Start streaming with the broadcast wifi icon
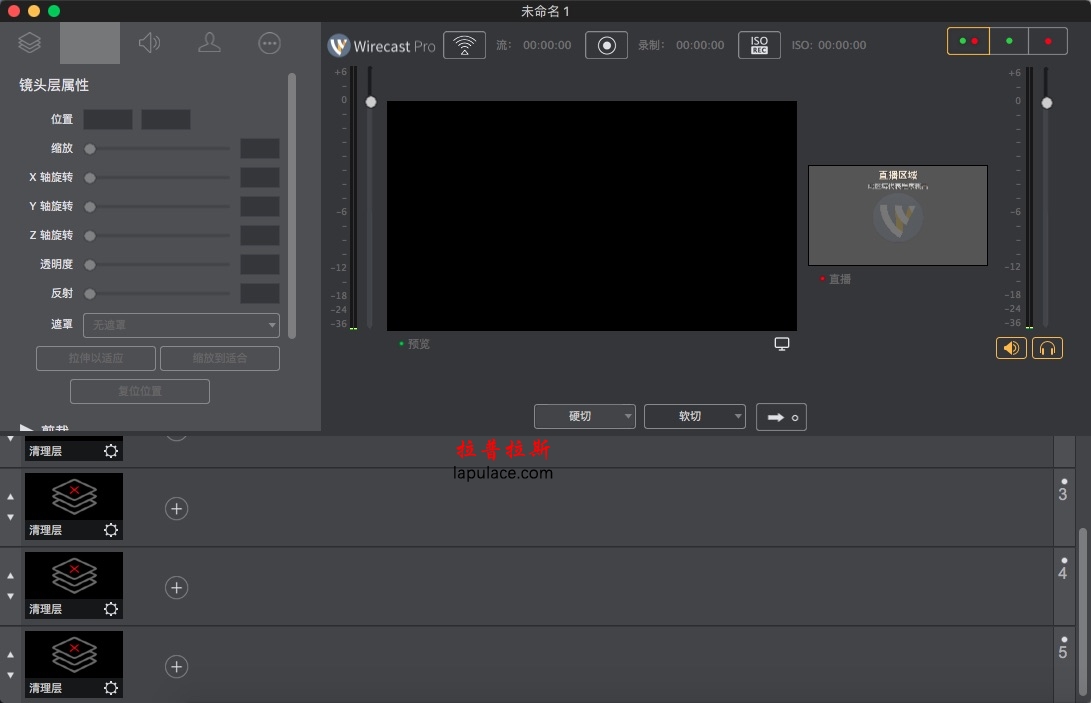The image size is (1091, 703). pyautogui.click(x=464, y=45)
